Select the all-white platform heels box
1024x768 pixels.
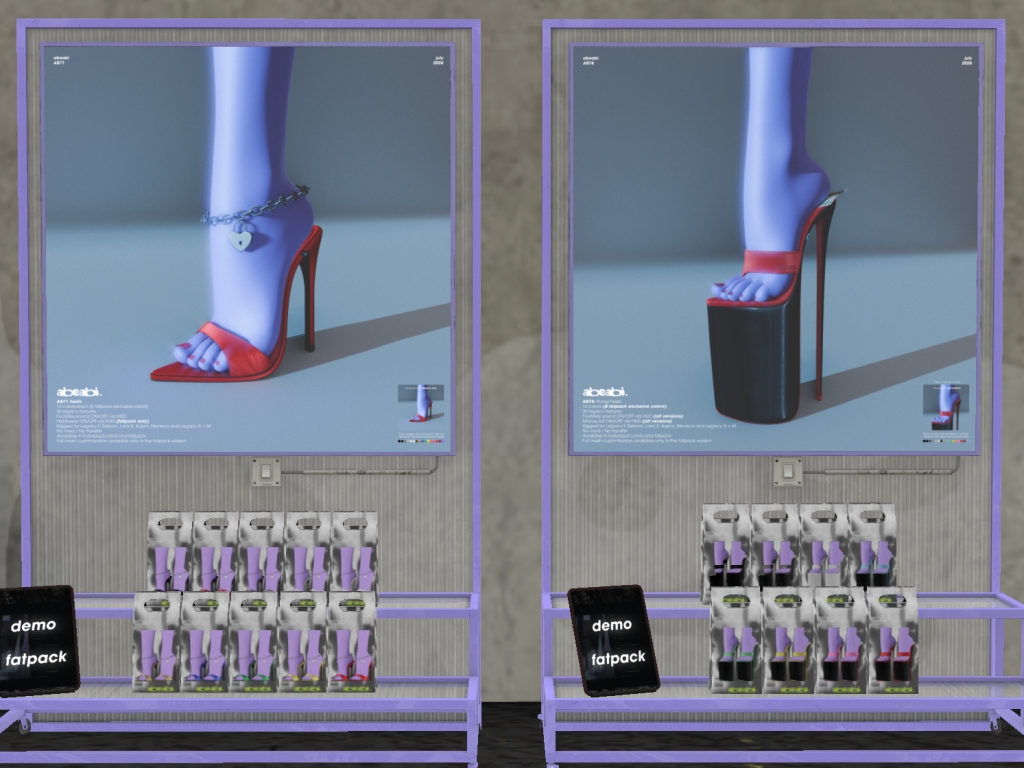click(824, 545)
